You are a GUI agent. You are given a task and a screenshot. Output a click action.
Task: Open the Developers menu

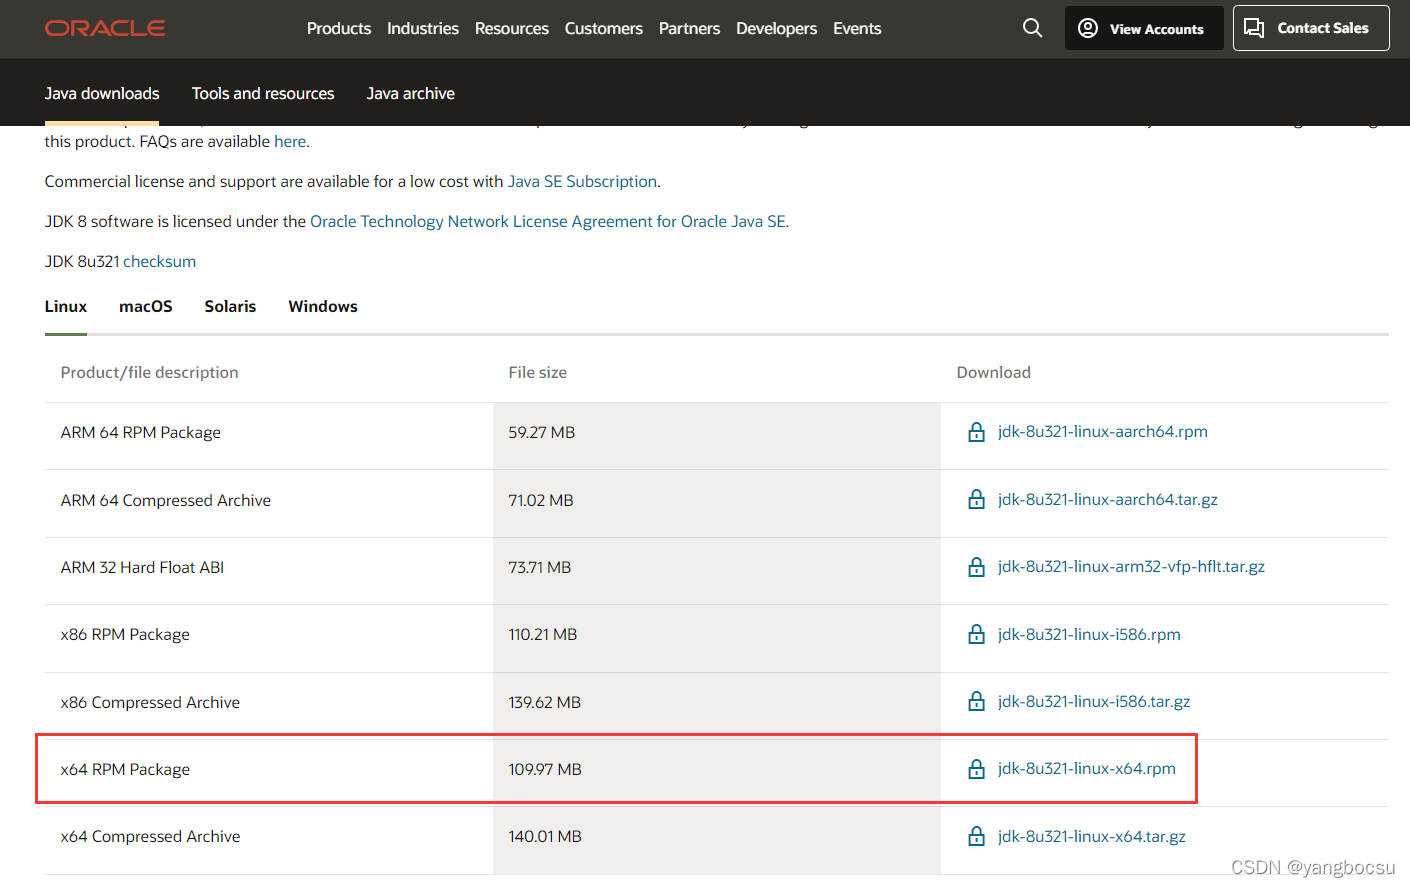click(x=777, y=28)
